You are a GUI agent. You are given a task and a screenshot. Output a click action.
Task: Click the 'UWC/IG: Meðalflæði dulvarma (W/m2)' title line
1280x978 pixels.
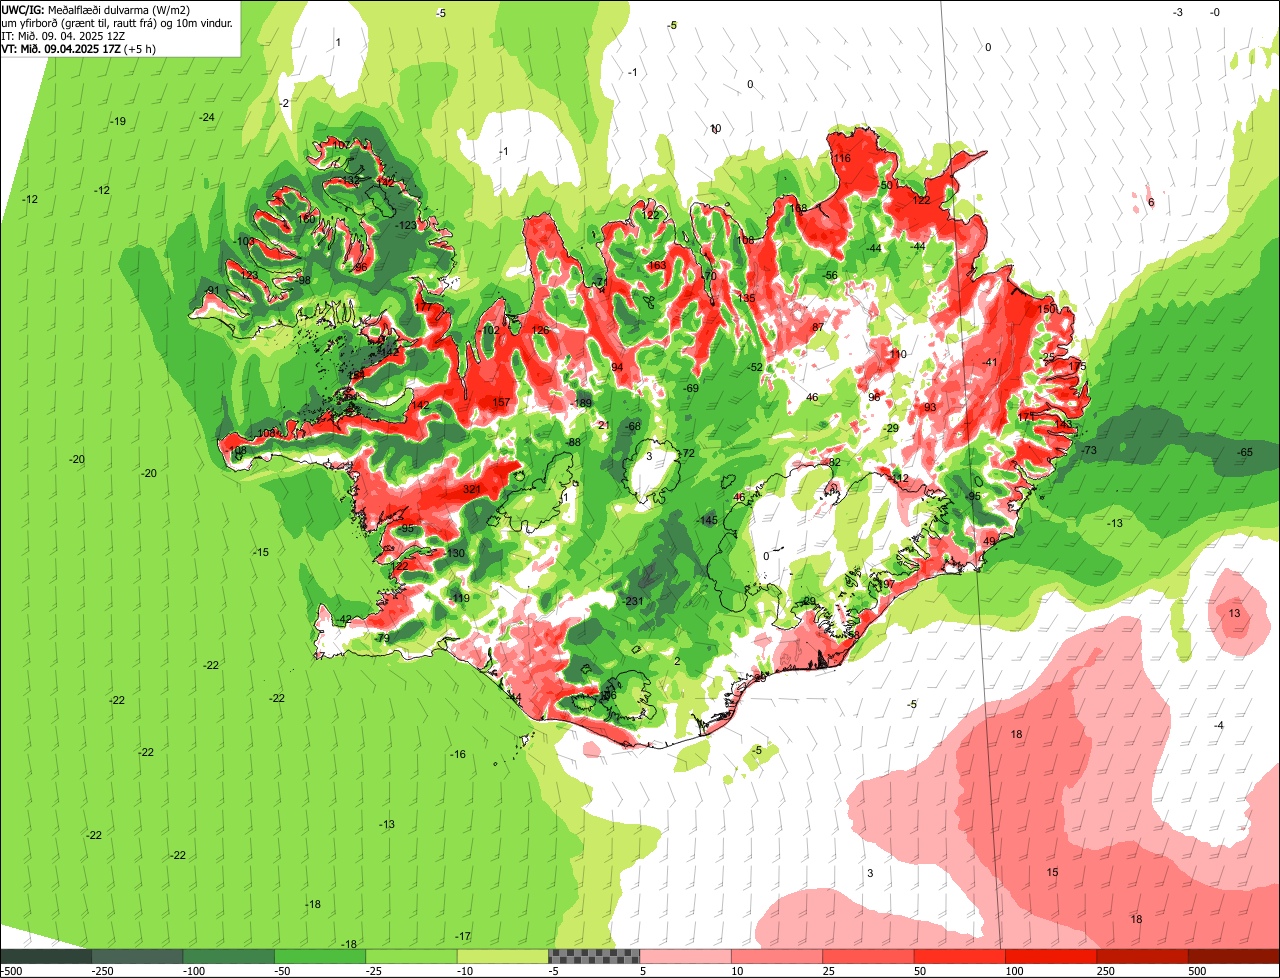[x=96, y=9]
